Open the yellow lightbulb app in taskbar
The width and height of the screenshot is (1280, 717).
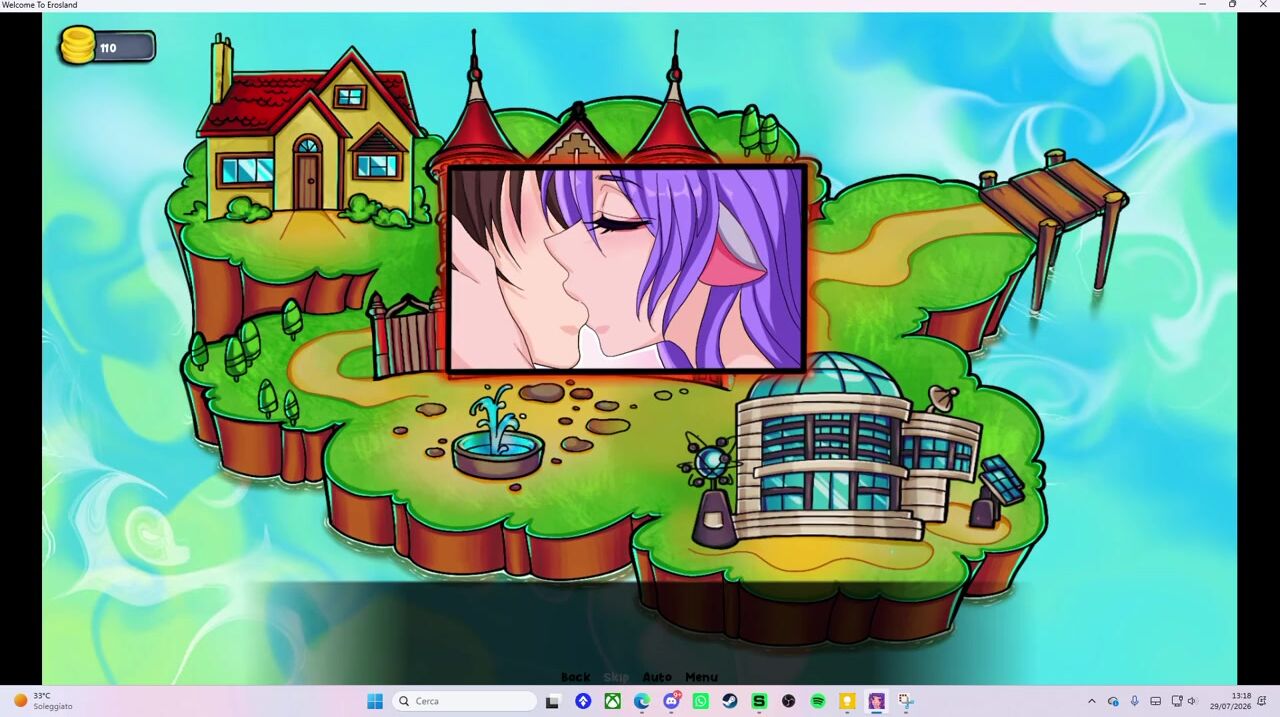[x=847, y=701]
